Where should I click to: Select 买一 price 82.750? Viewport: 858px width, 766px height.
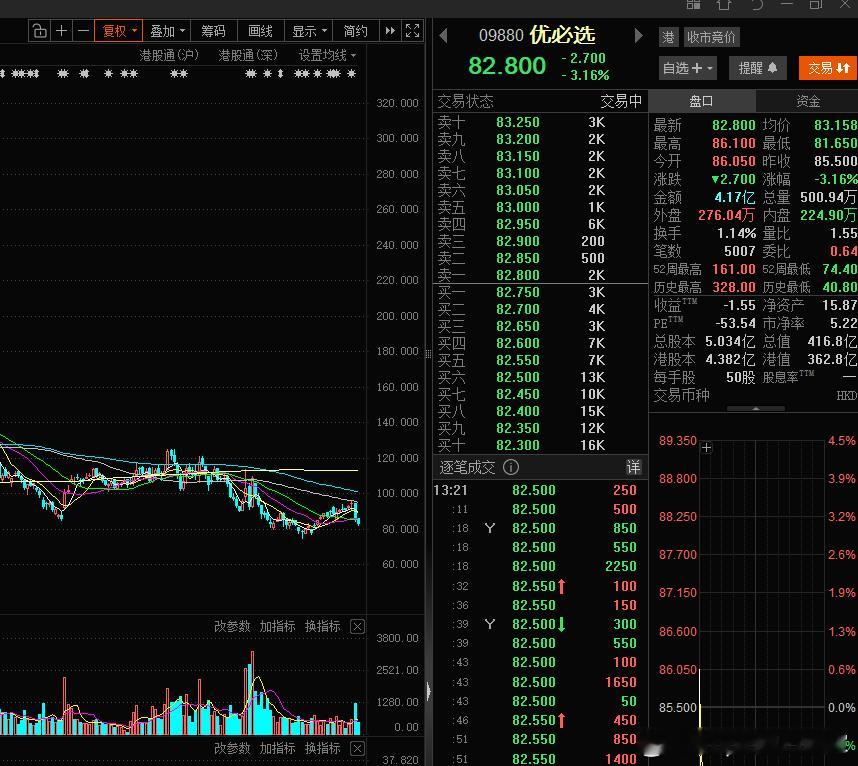pyautogui.click(x=517, y=292)
